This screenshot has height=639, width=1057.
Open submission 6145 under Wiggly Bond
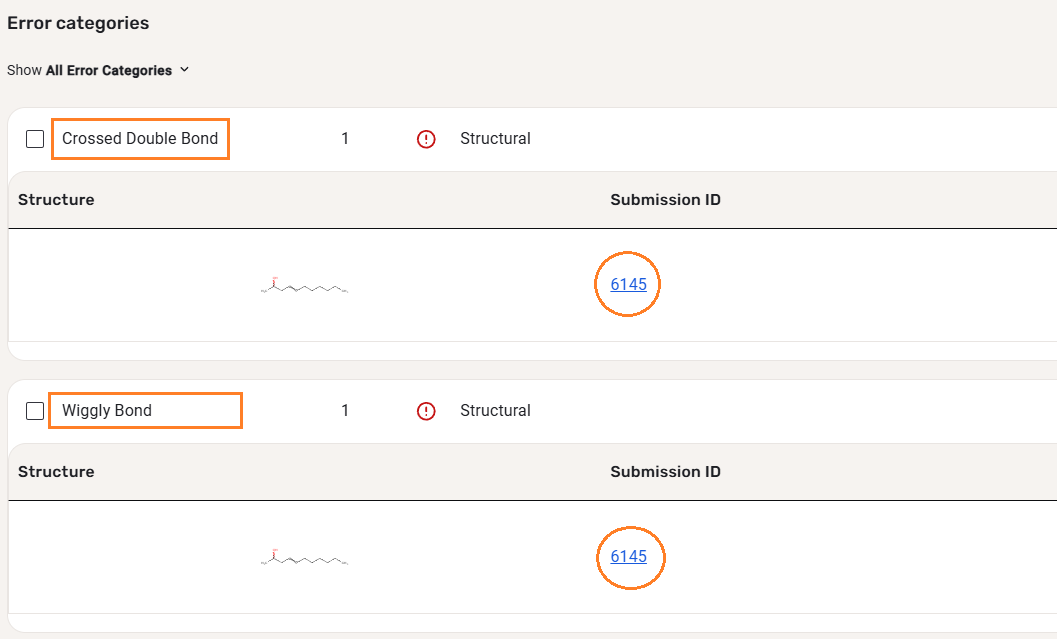point(629,557)
